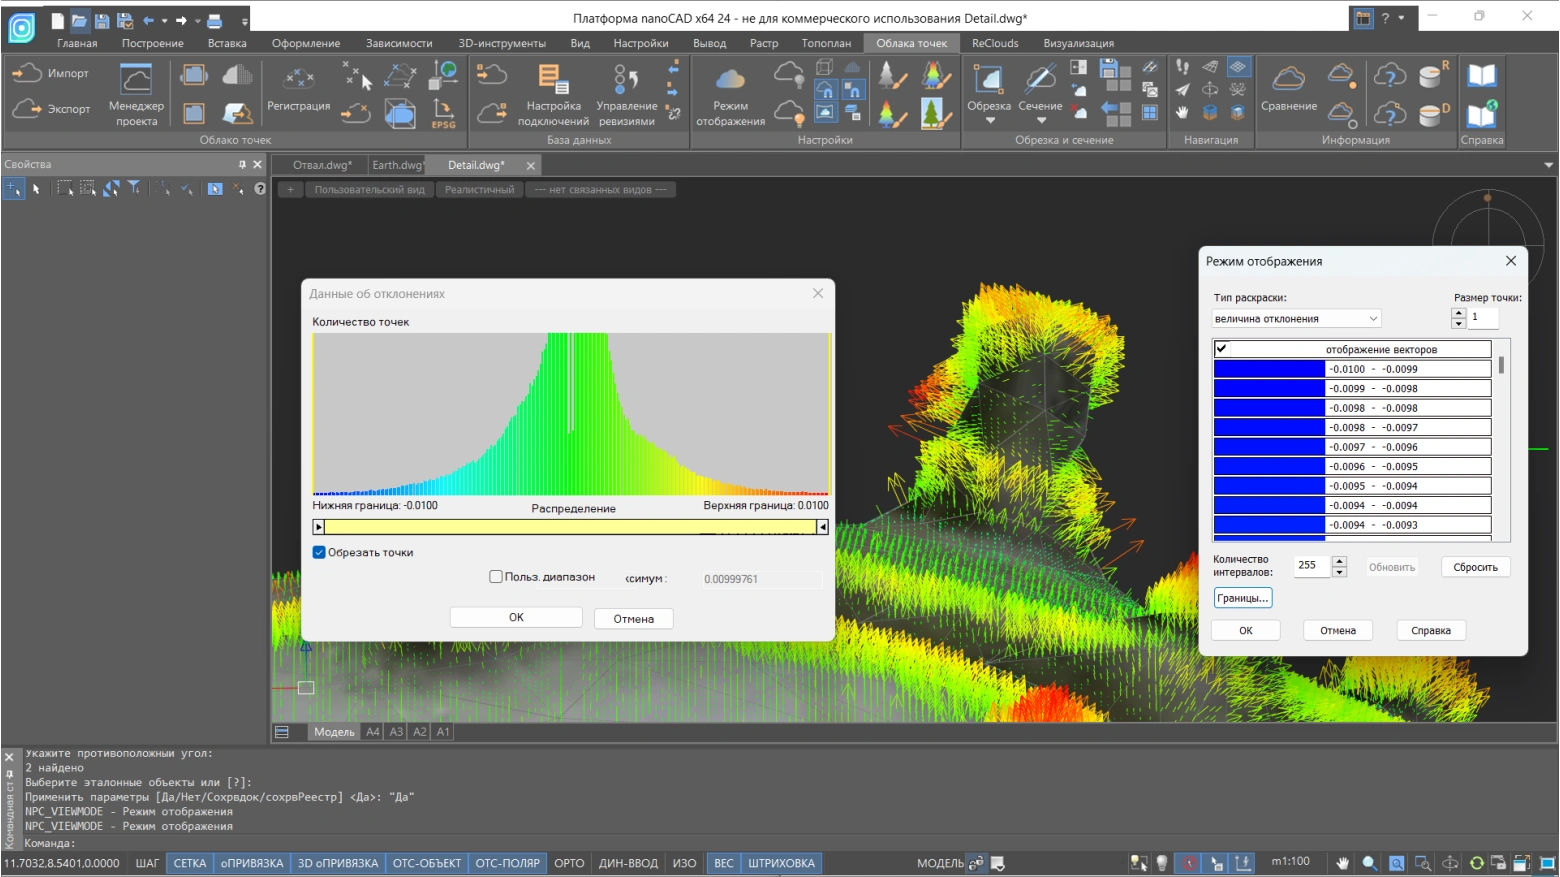Expand the Обрезка dropdown arrow

point(990,121)
